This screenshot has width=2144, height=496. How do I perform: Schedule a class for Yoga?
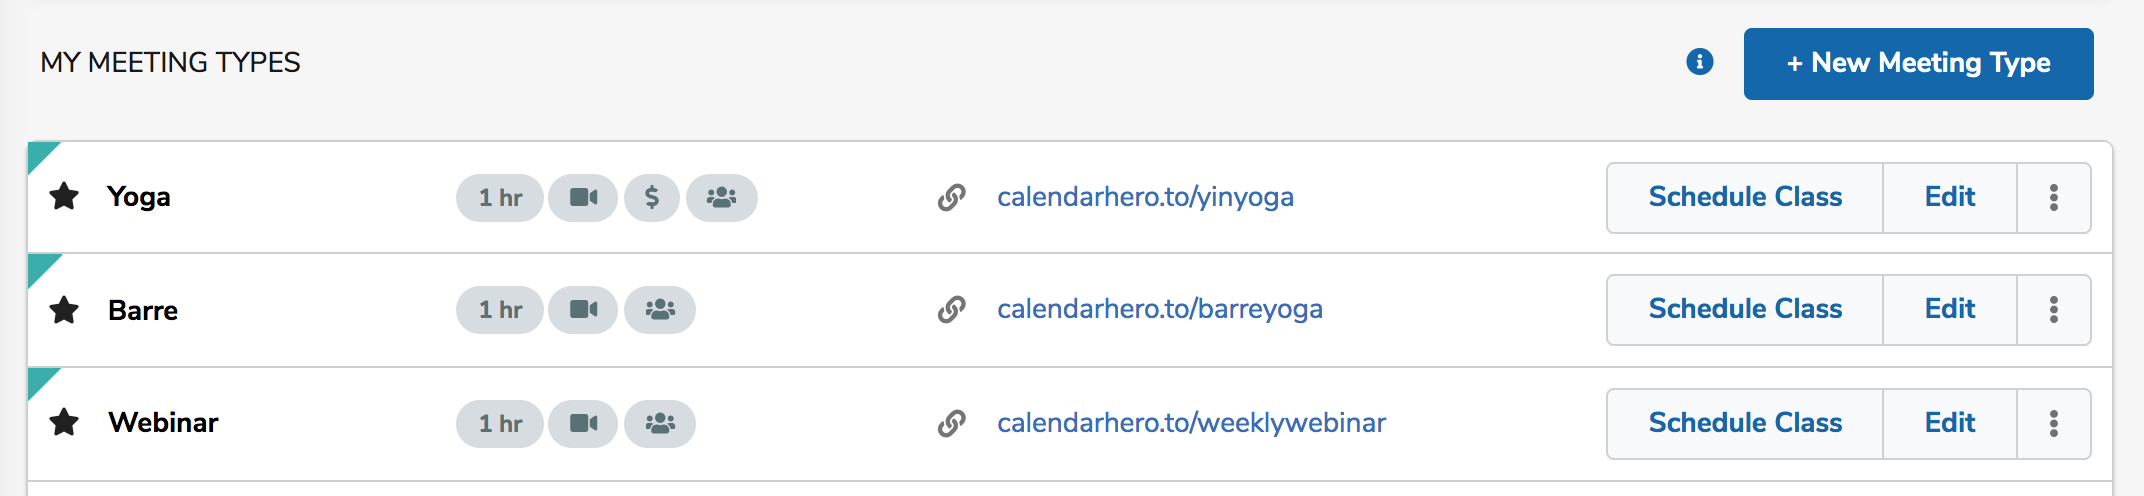(x=1745, y=197)
